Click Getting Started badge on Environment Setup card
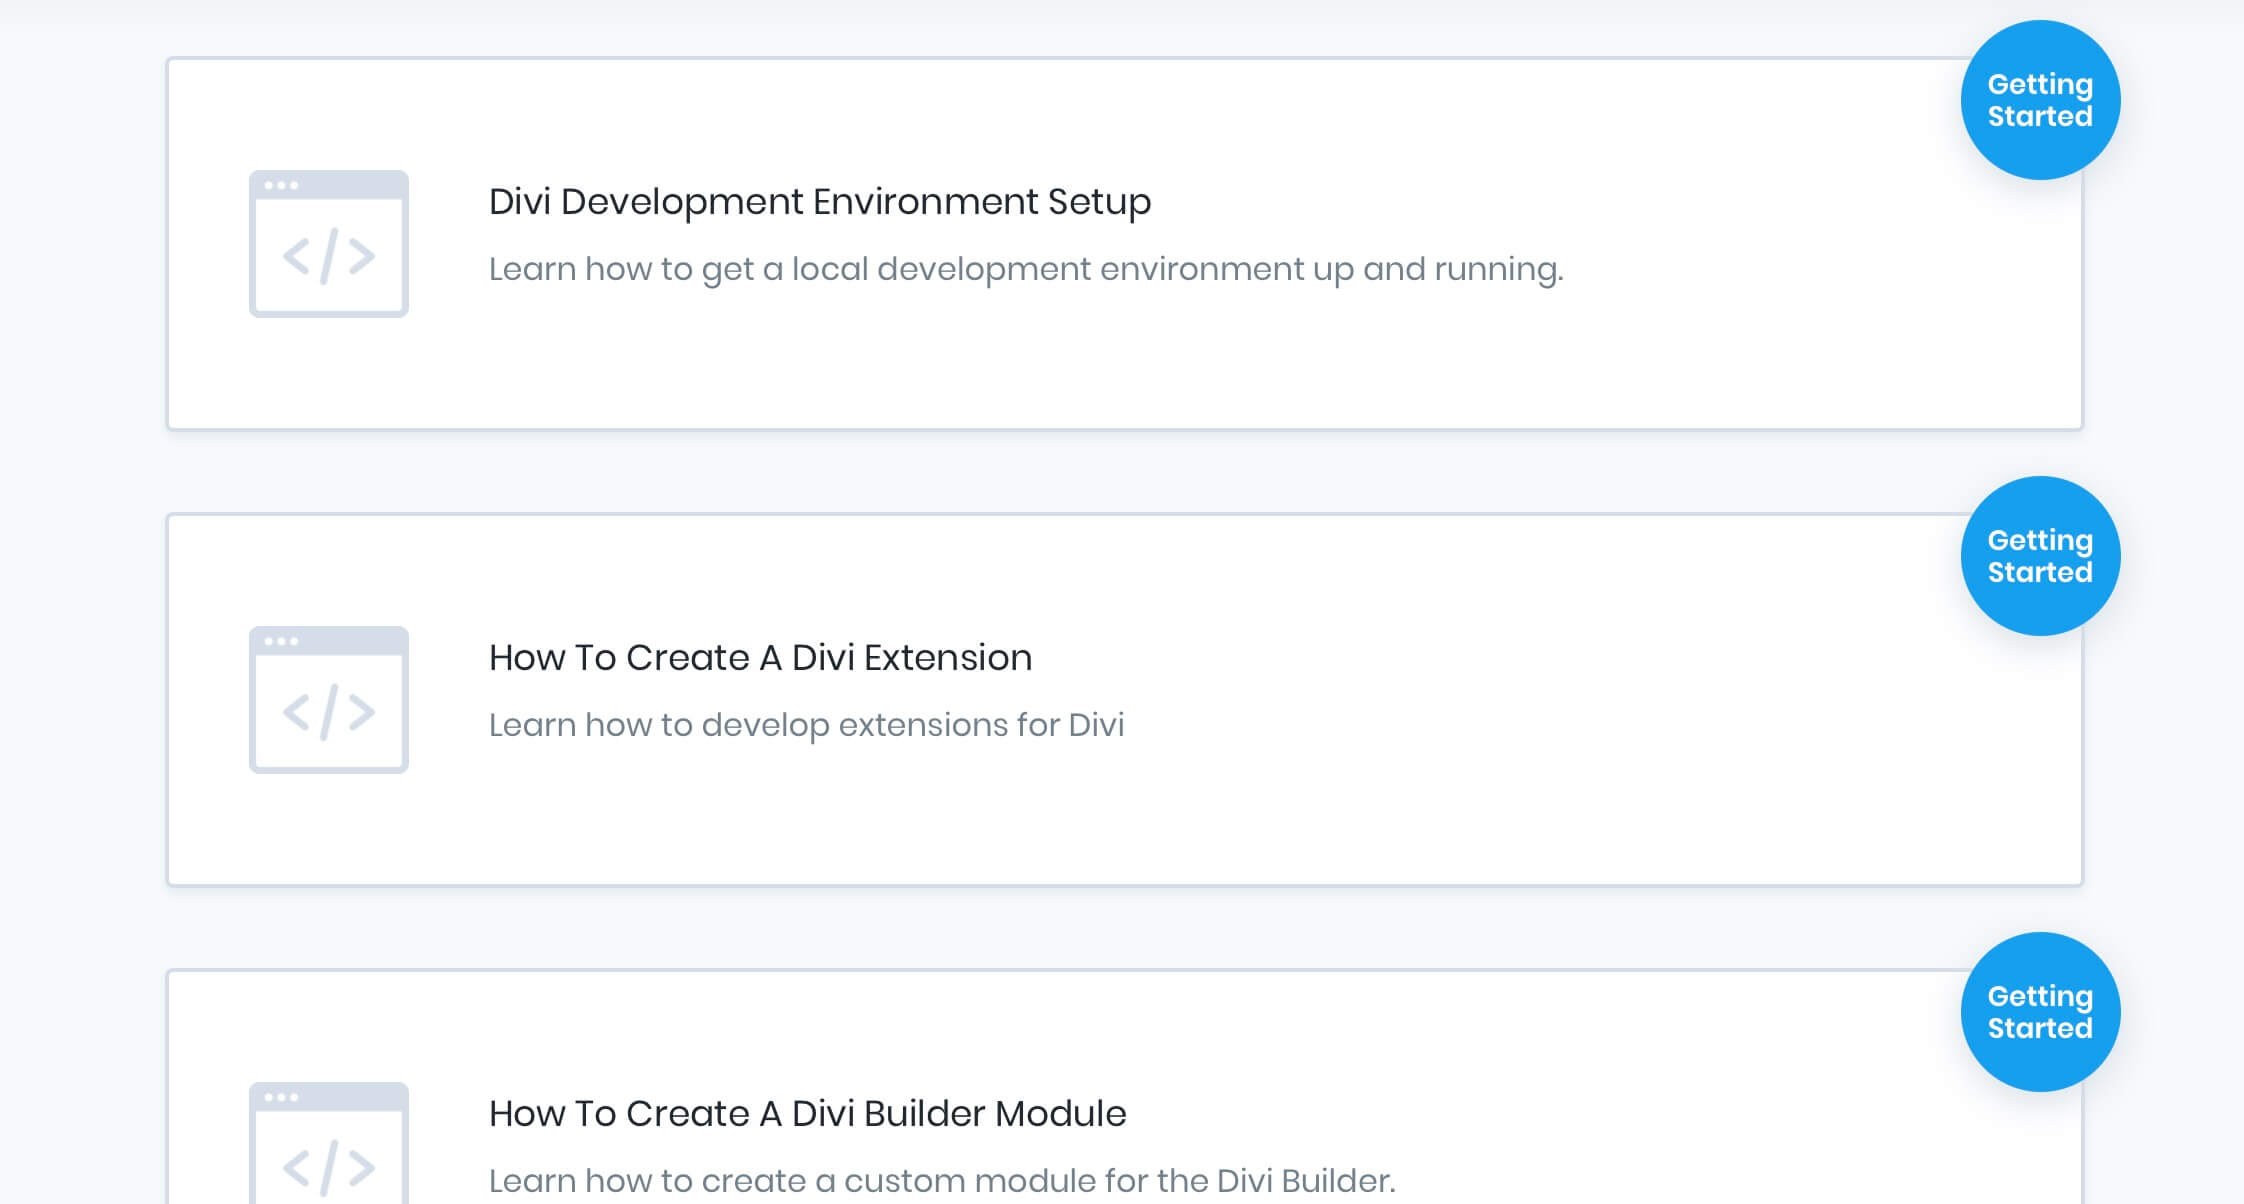The height and width of the screenshot is (1204, 2244). pos(2040,100)
